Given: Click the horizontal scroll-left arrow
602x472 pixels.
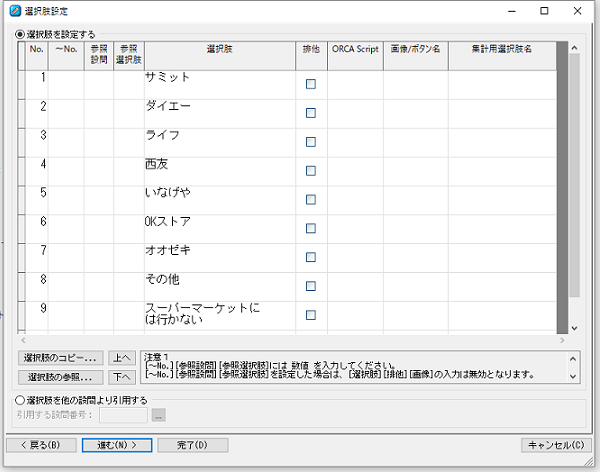Looking at the screenshot, I should pos(23,340).
